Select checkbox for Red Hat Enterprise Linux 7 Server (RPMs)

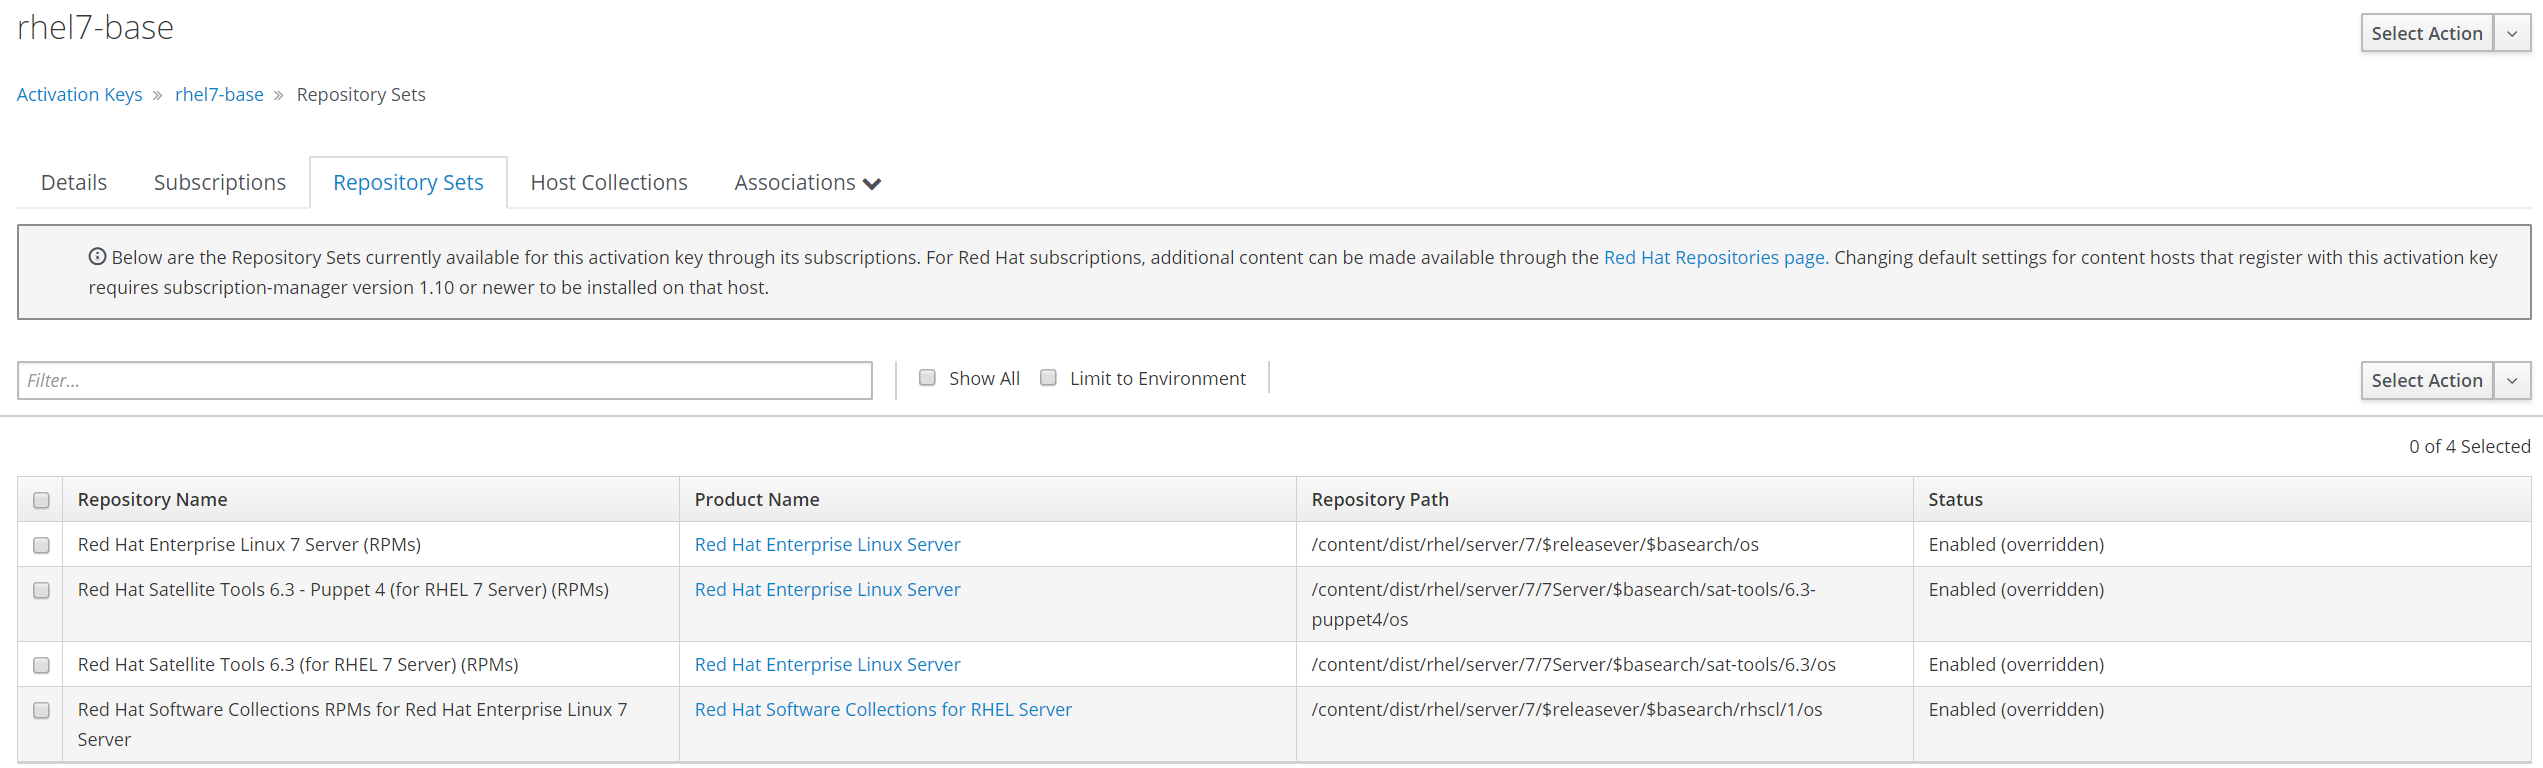(x=41, y=545)
